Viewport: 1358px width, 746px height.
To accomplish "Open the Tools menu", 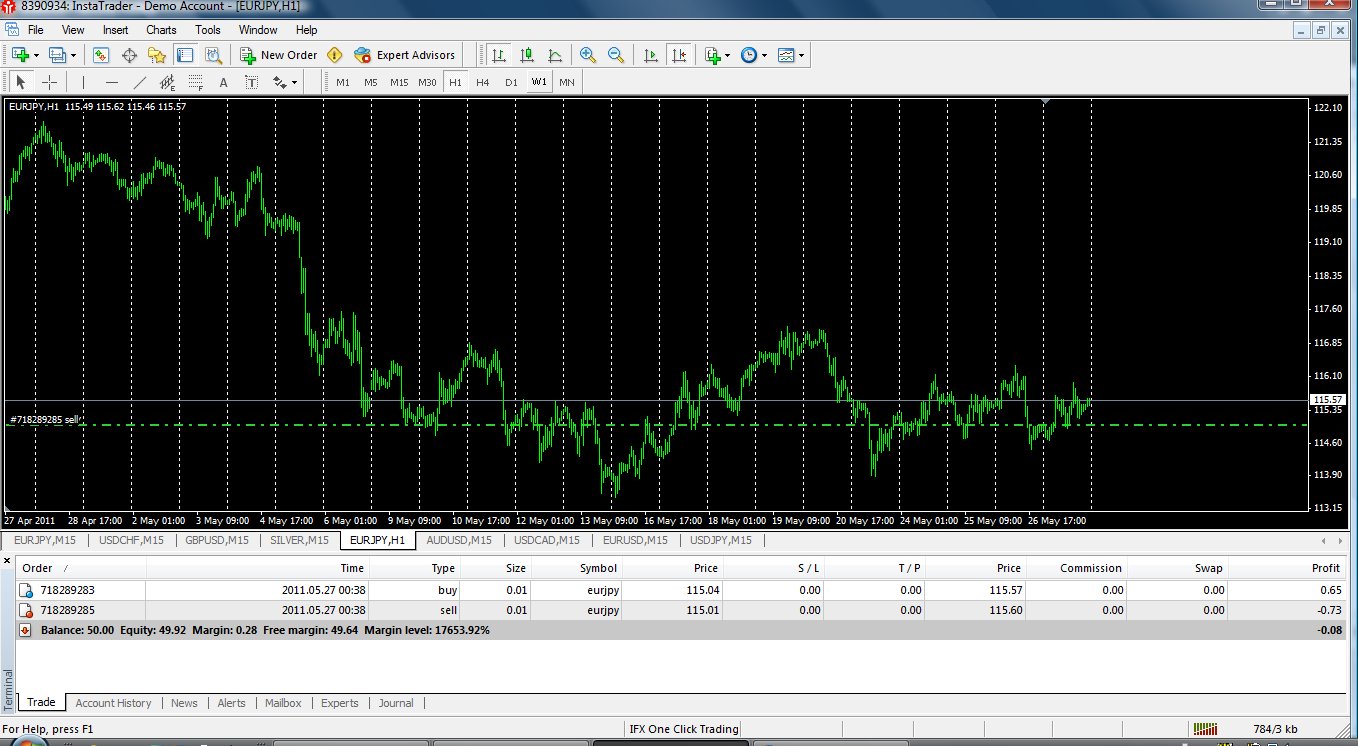I will point(208,30).
